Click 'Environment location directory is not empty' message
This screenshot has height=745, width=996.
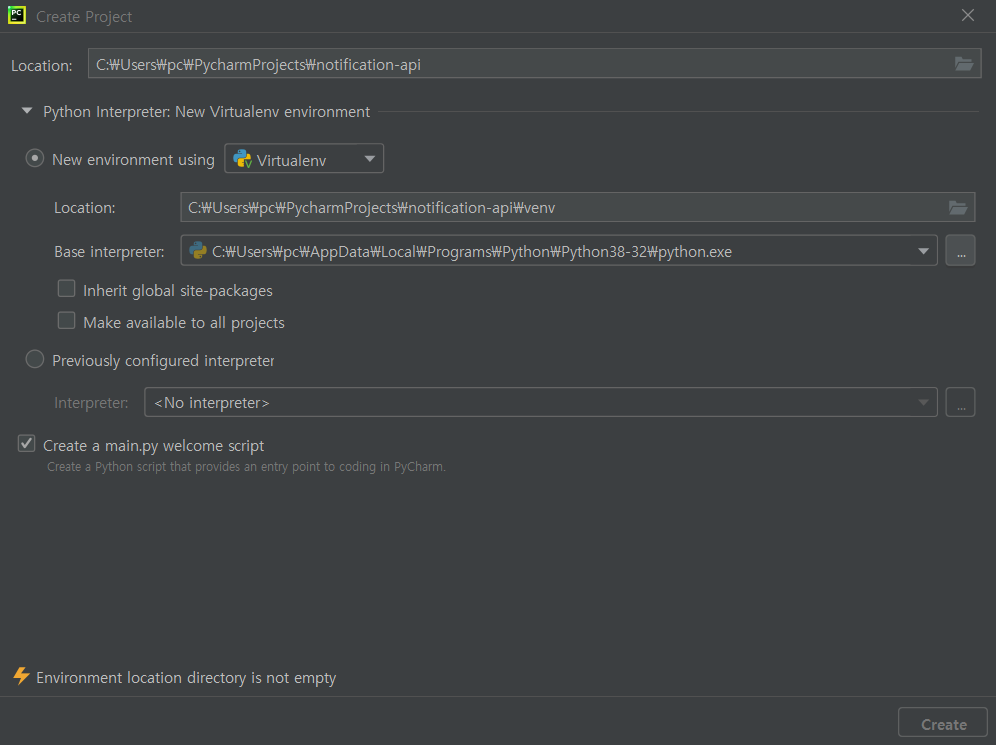click(186, 678)
